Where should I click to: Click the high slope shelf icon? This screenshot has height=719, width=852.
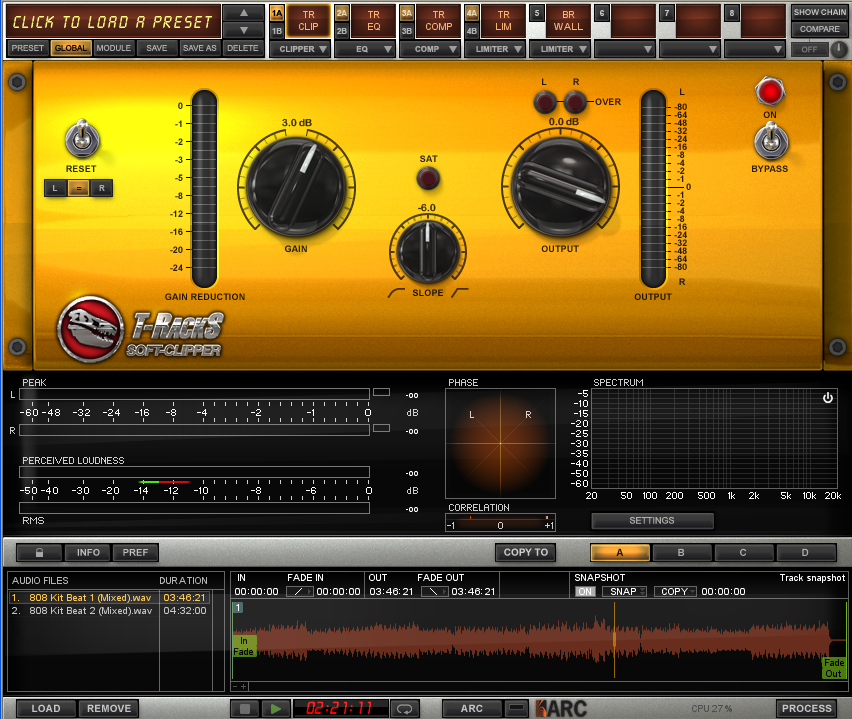tap(460, 293)
